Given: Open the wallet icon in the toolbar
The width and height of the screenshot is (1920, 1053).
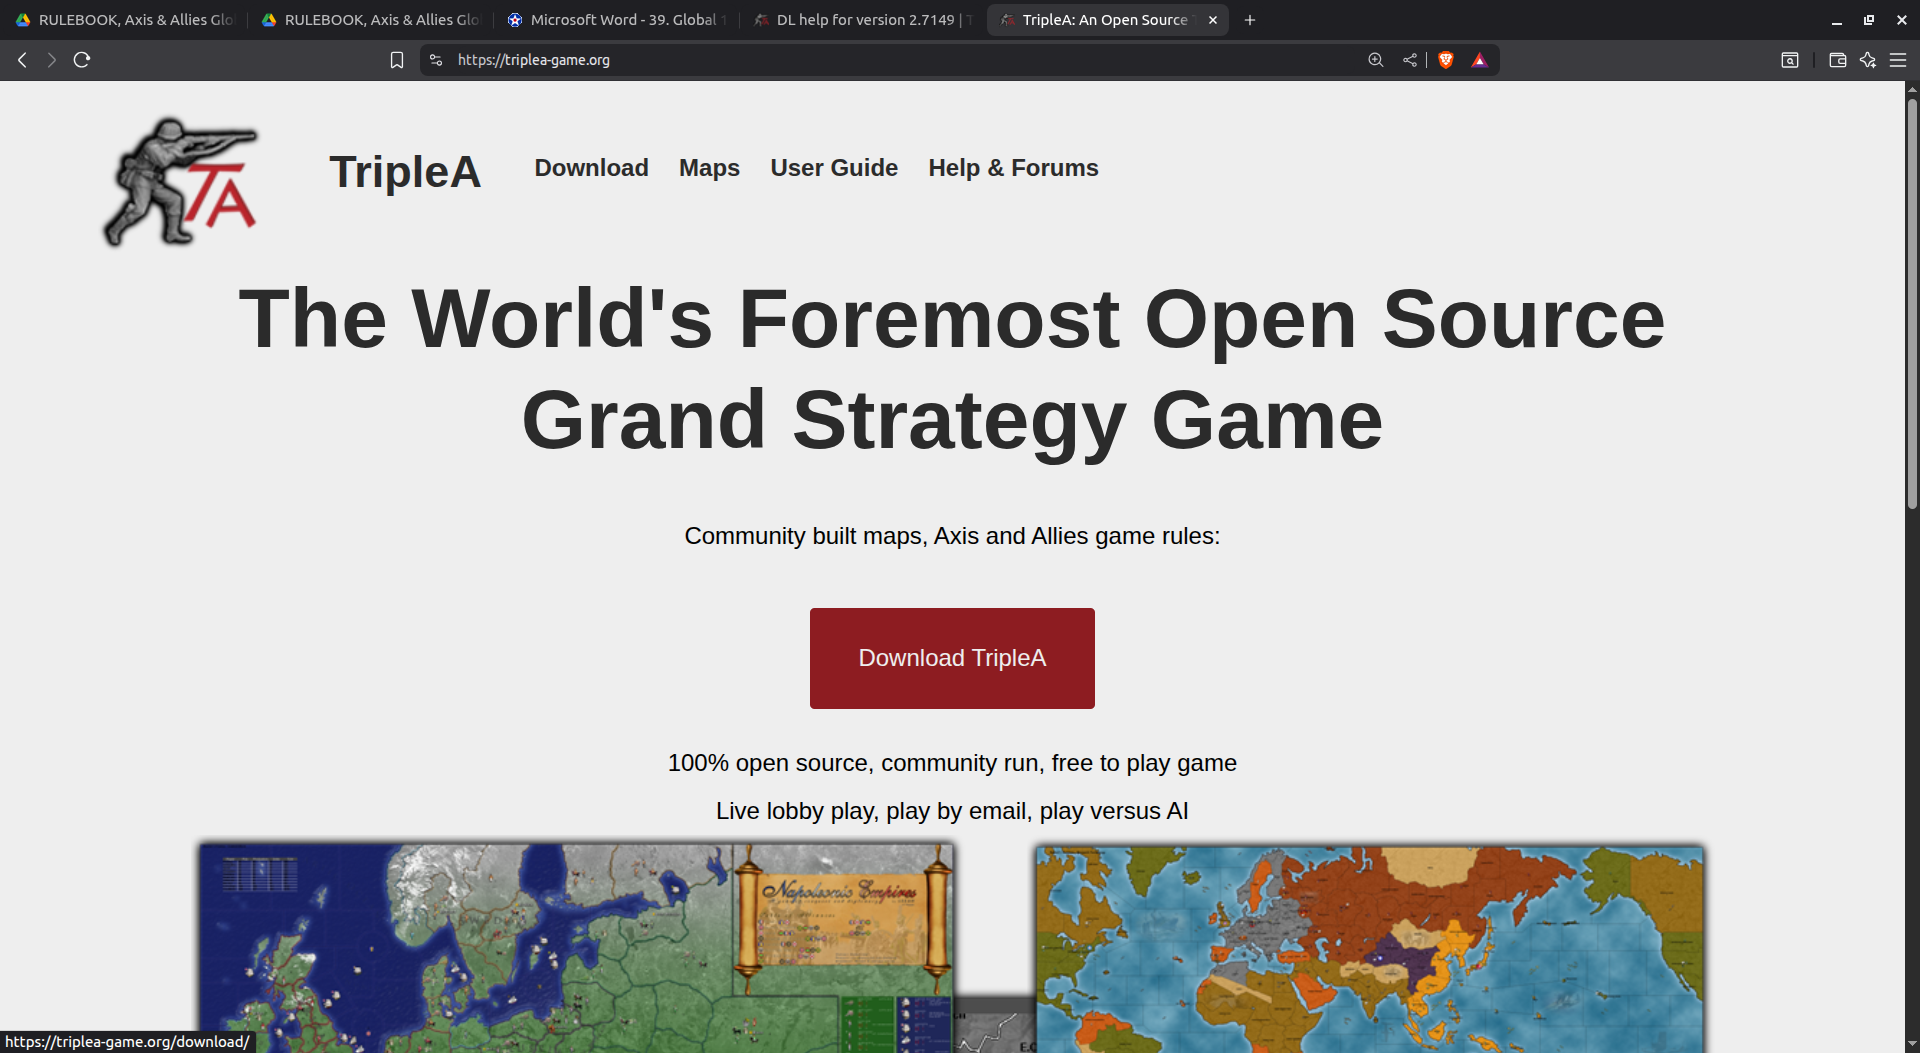Looking at the screenshot, I should point(1837,60).
